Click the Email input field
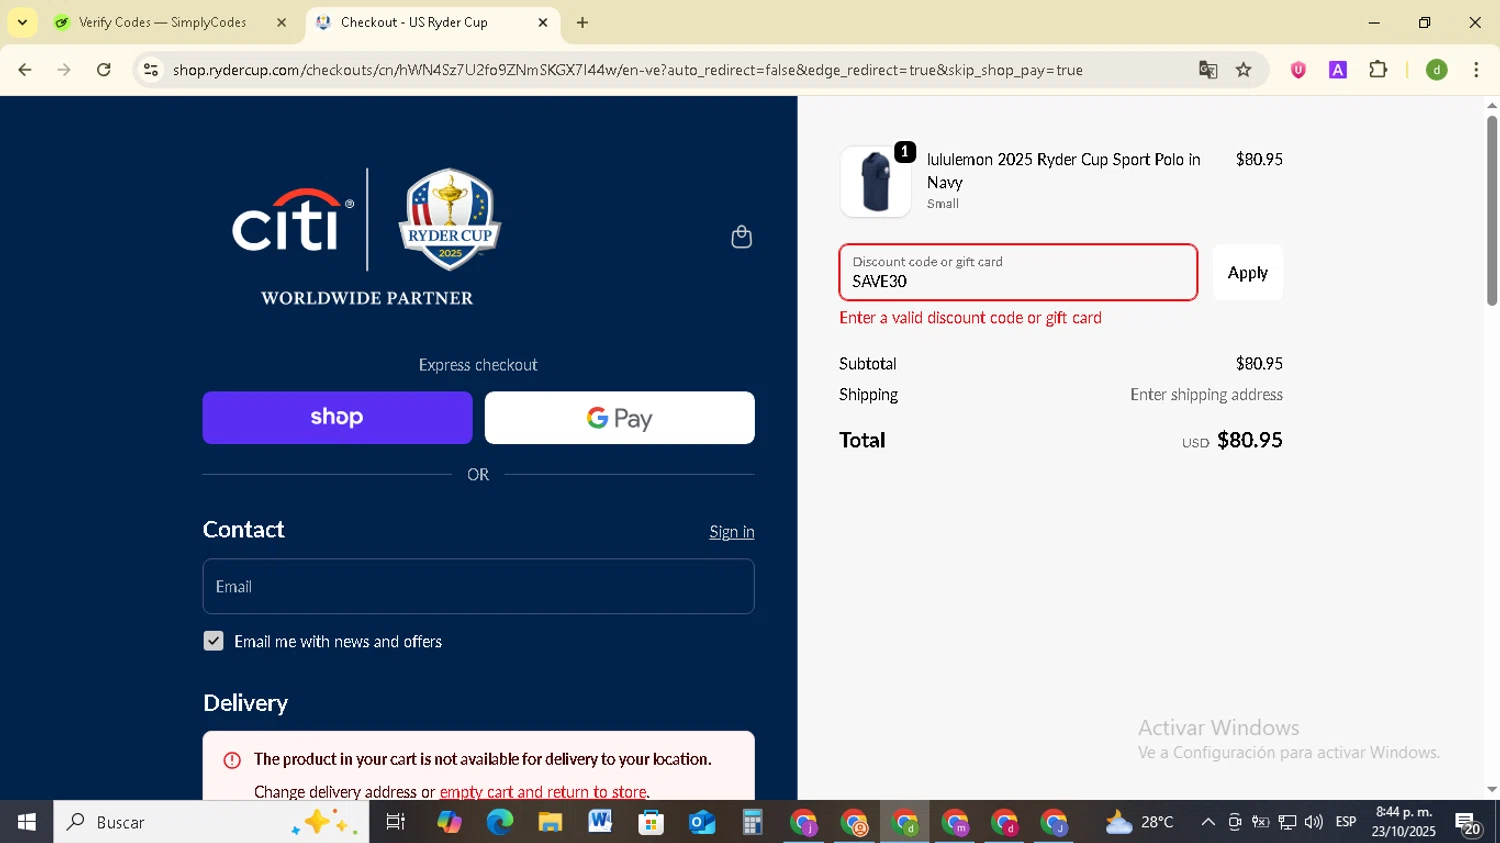Viewport: 1500px width, 843px height. point(478,586)
